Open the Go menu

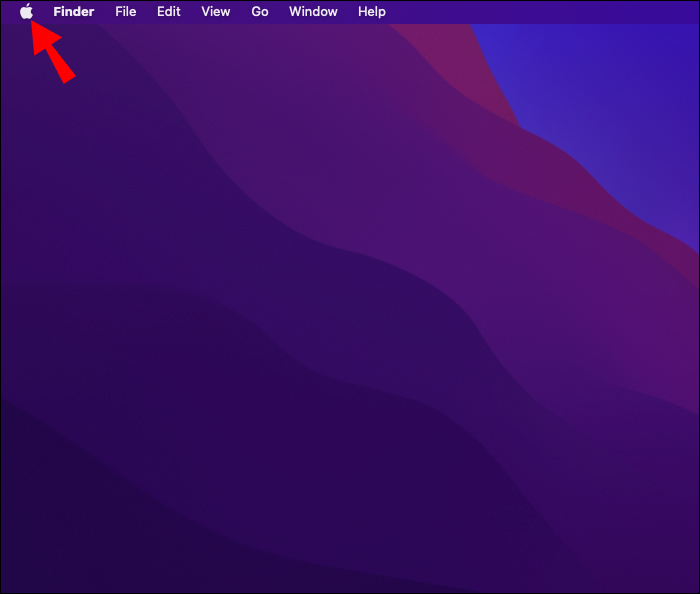(x=260, y=12)
